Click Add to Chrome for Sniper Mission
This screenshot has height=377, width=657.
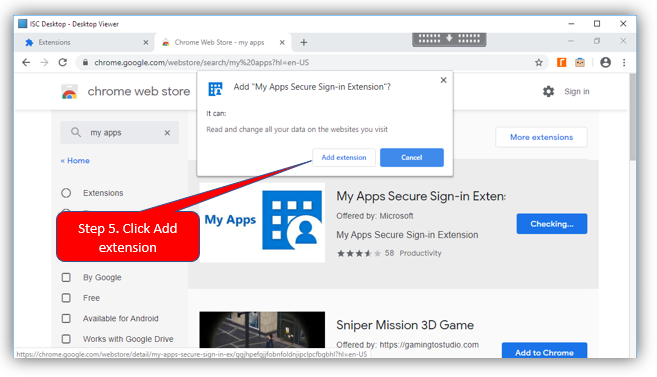(x=544, y=351)
